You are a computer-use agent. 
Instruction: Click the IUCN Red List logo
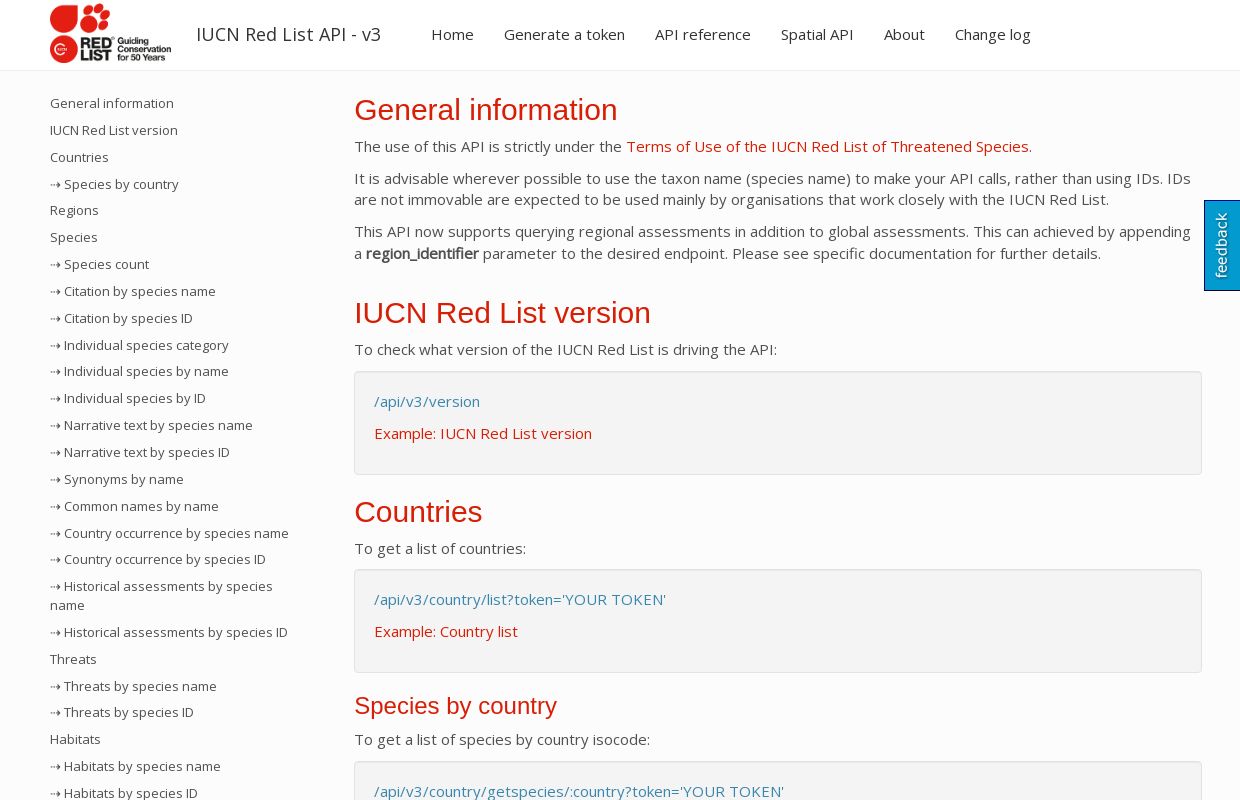point(110,34)
